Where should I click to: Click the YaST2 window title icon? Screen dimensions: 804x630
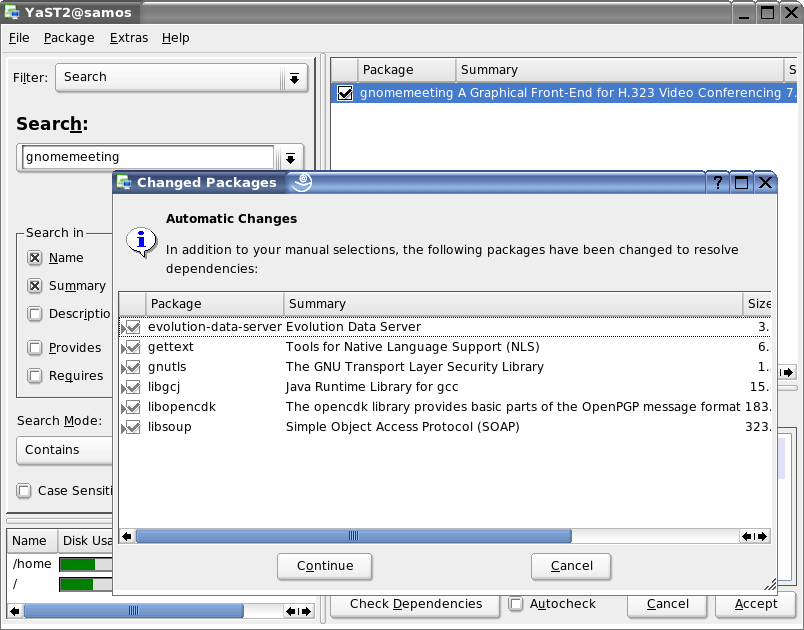[x=12, y=12]
